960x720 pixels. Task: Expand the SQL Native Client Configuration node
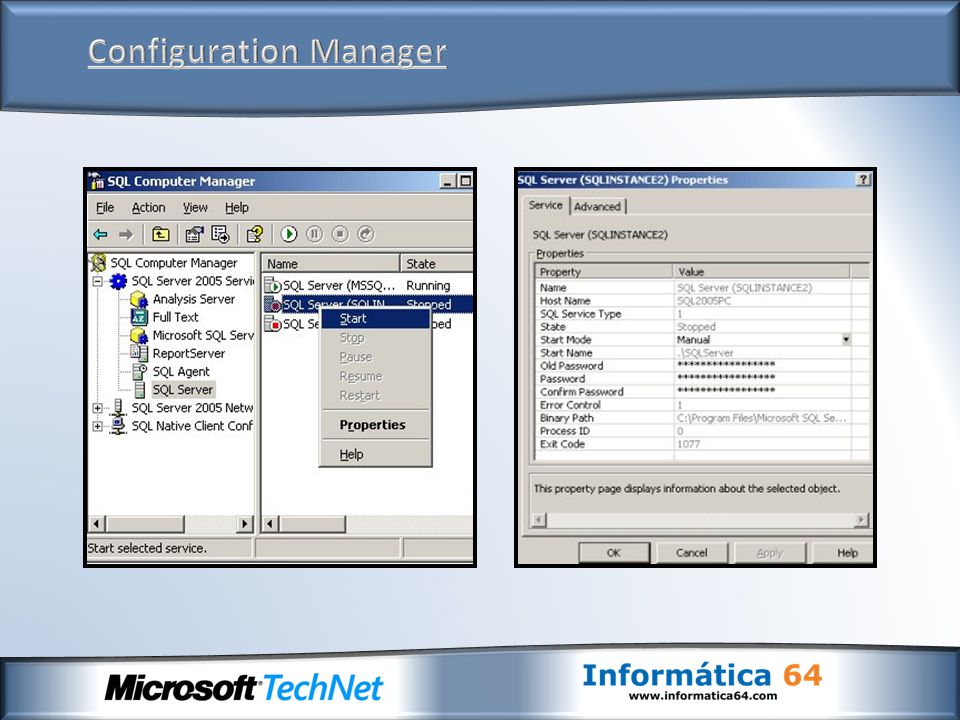[97, 426]
